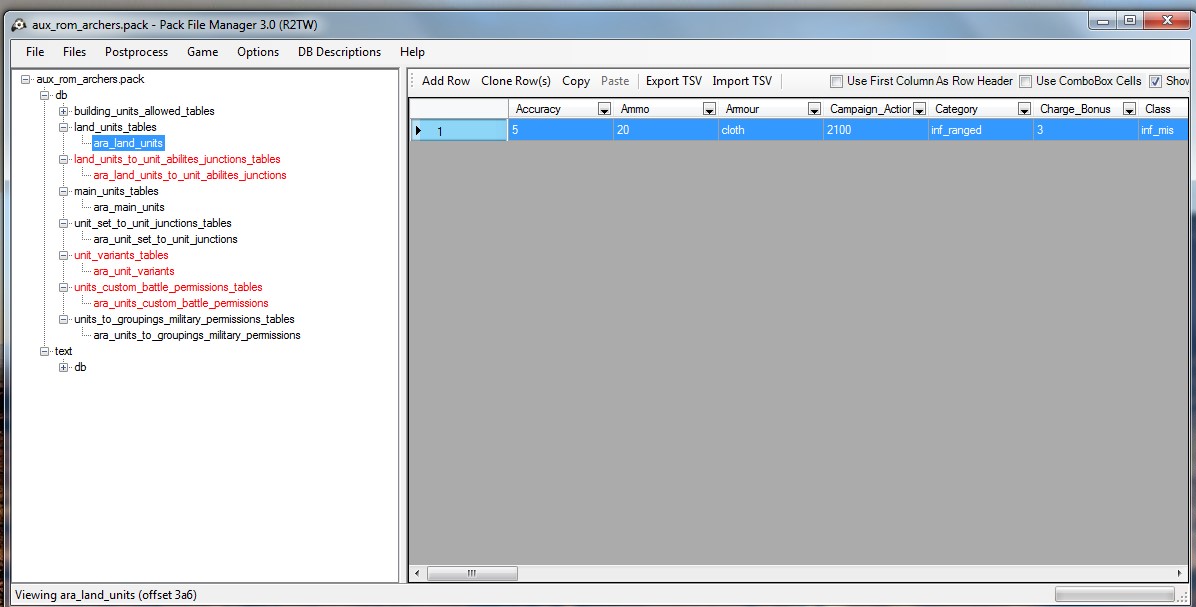The height and width of the screenshot is (607, 1196).
Task: Enable Use ComboBox Cells checkbox
Action: (1025, 81)
